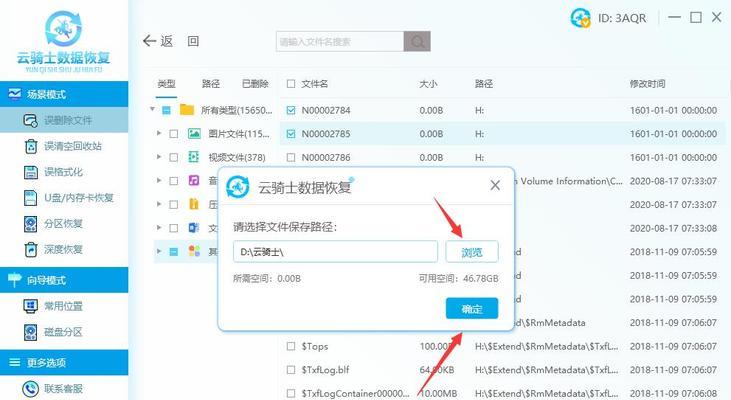
Task: Click the user account avatar icon
Action: click(580, 18)
